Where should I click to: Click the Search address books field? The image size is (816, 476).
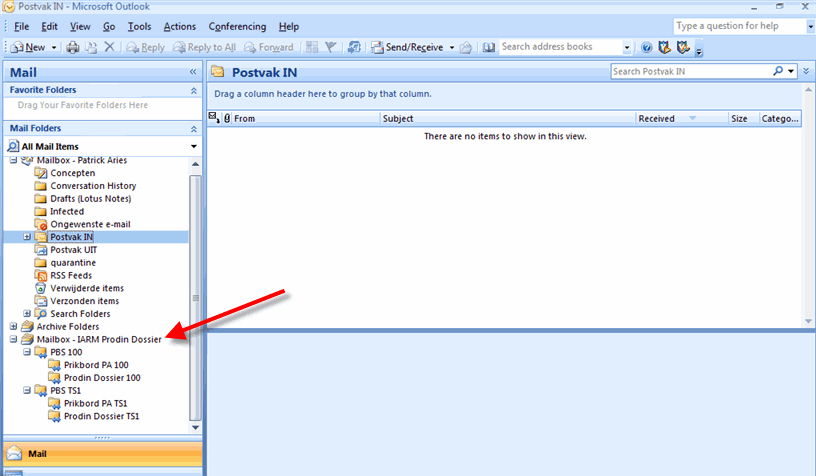(x=561, y=47)
